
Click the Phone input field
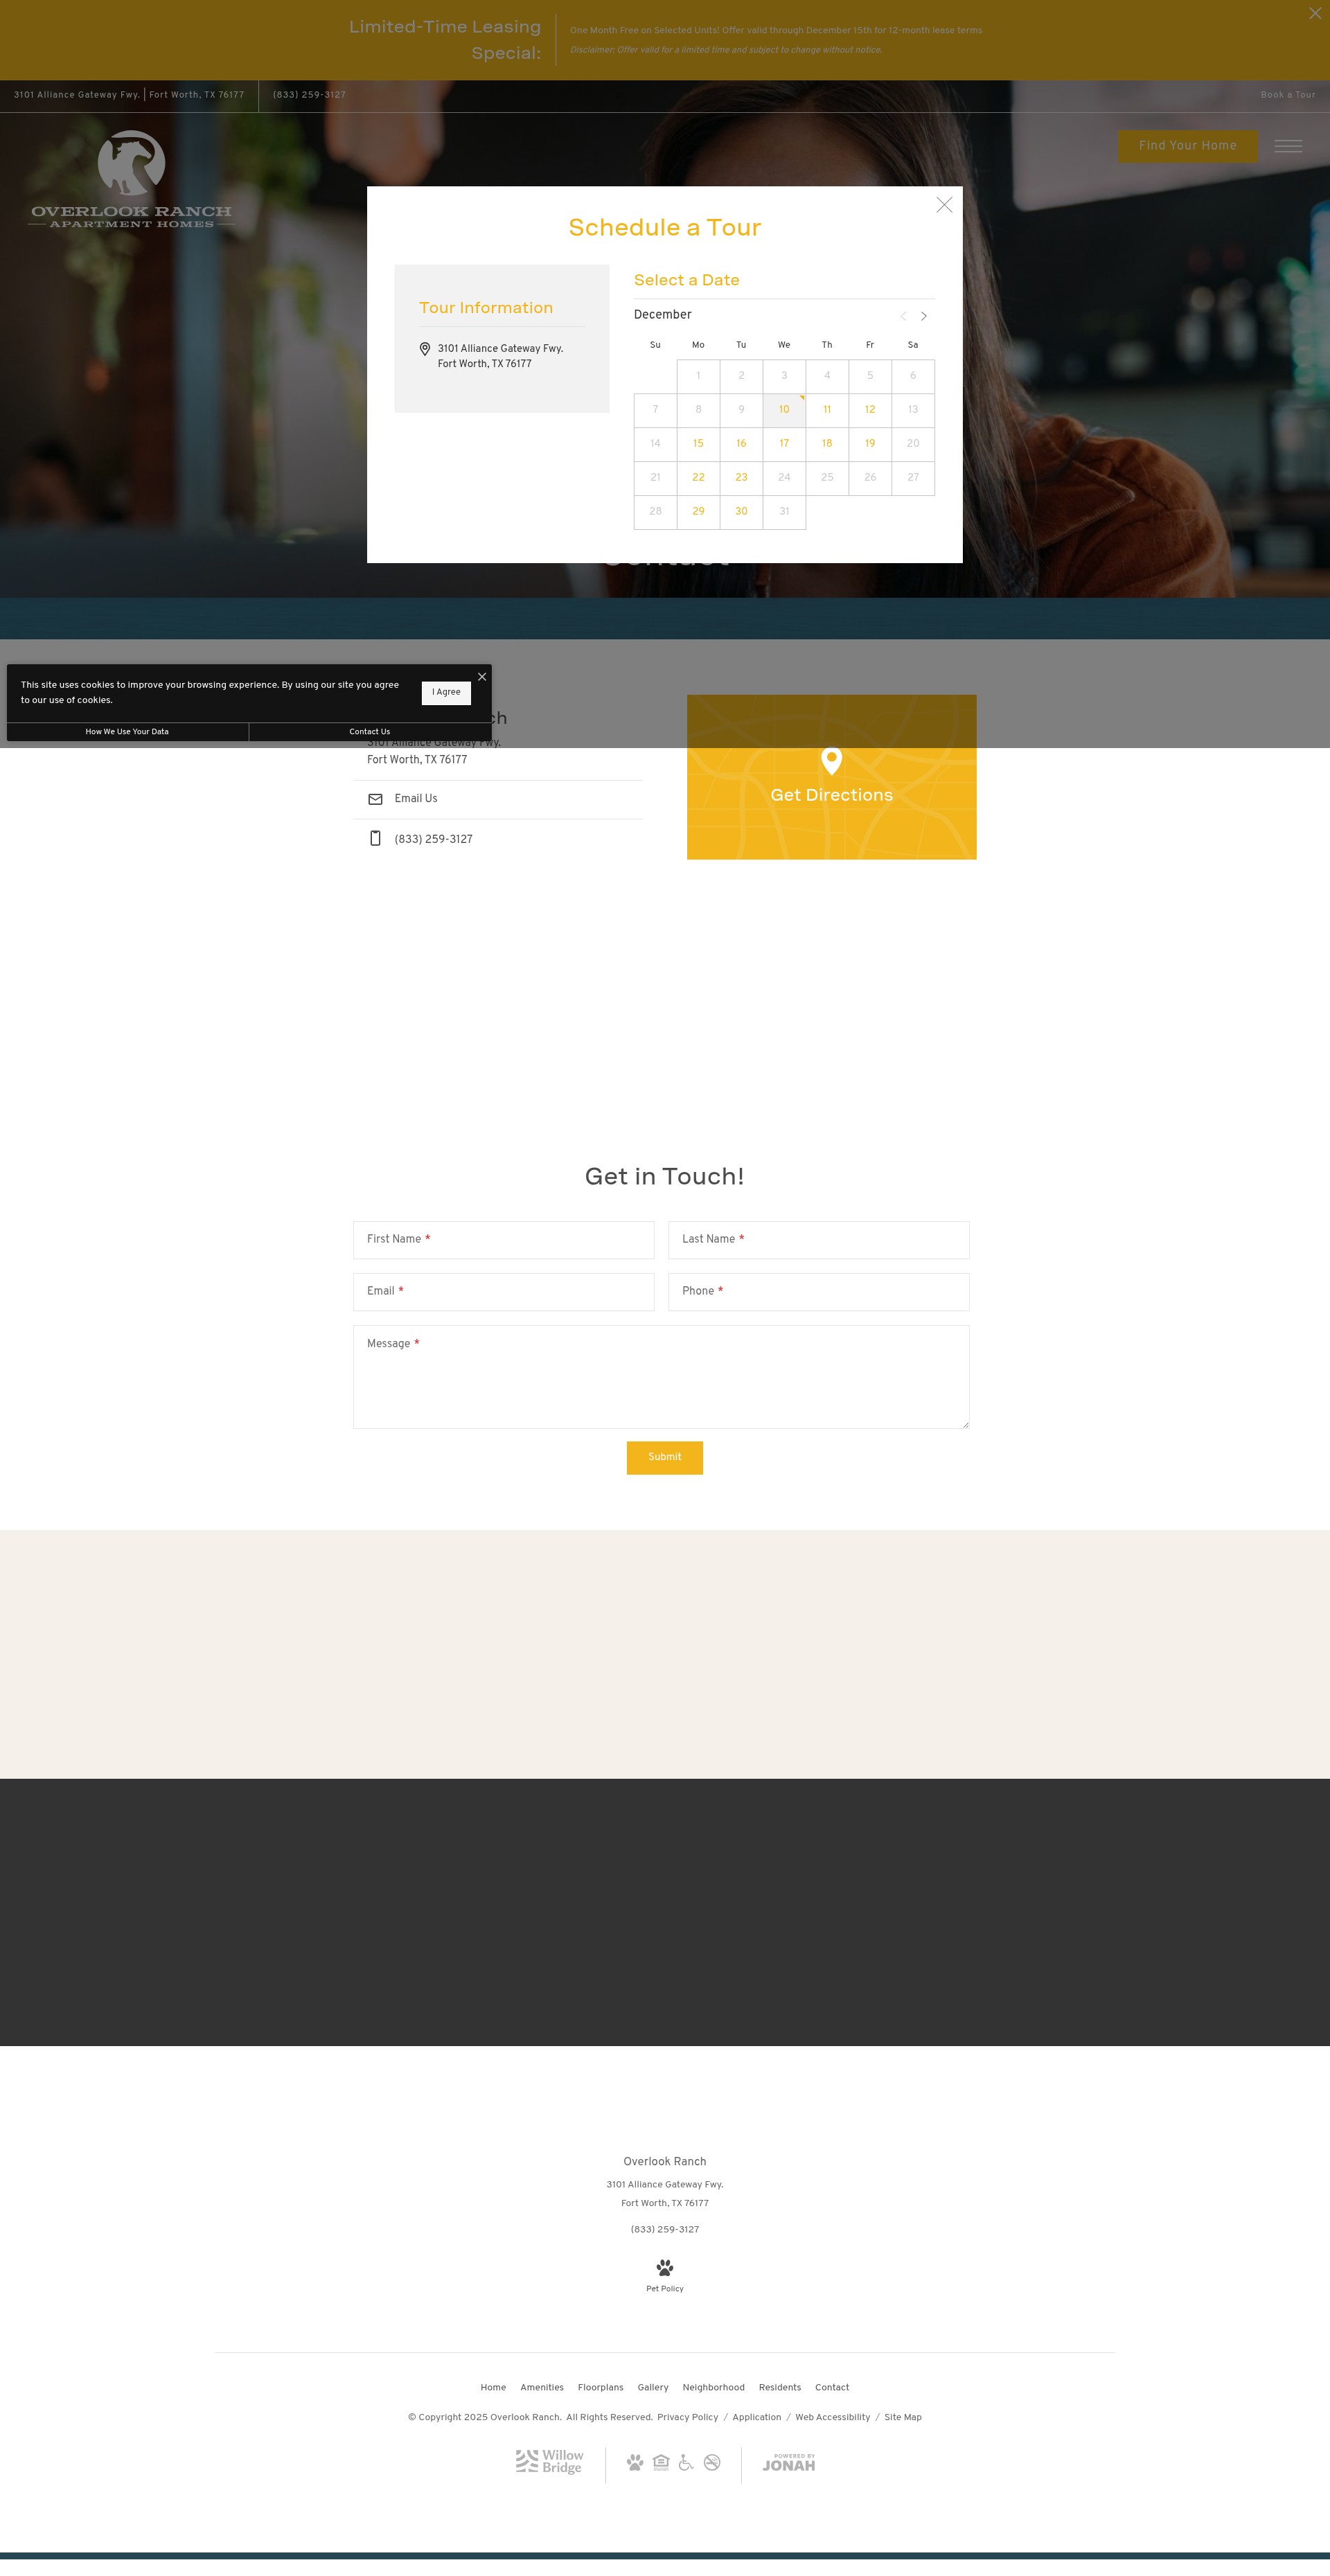point(818,1292)
